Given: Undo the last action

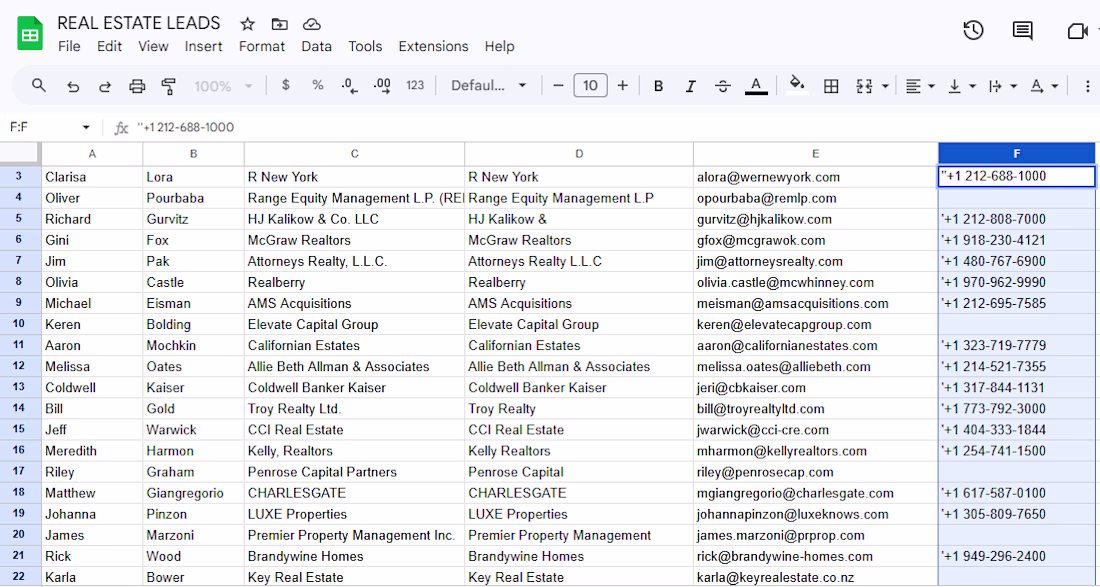Looking at the screenshot, I should 73,86.
